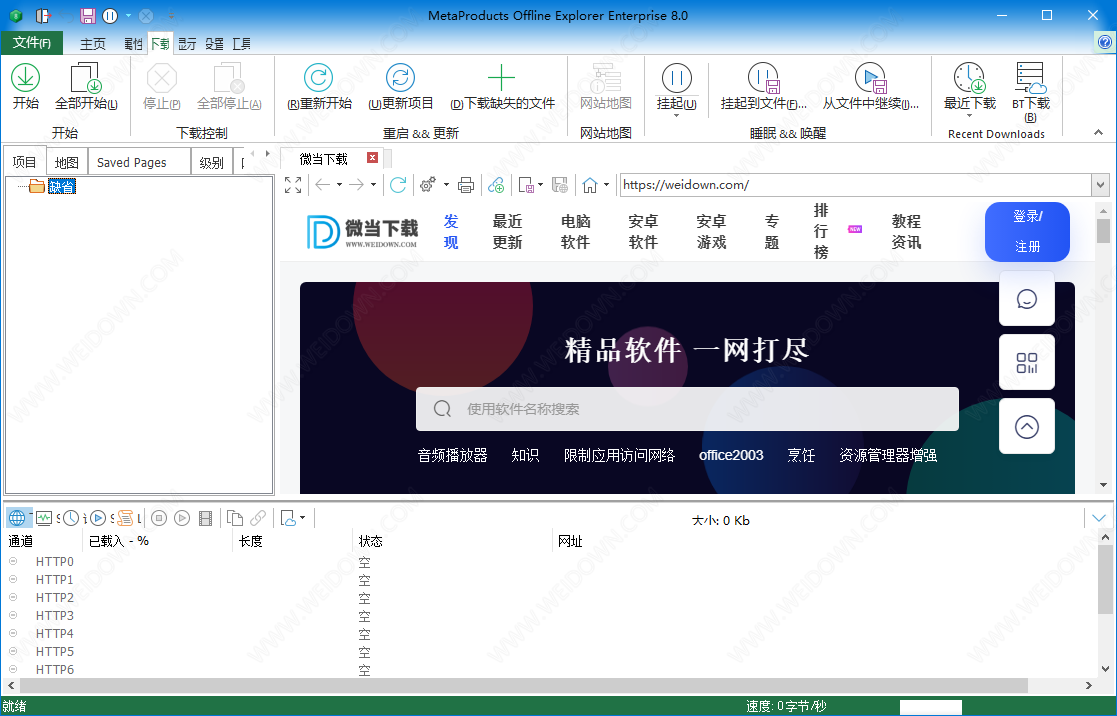Viewport: 1117px width, 716px height.
Task: Click 从文件中继续 resume from file icon
Action: pos(871,78)
